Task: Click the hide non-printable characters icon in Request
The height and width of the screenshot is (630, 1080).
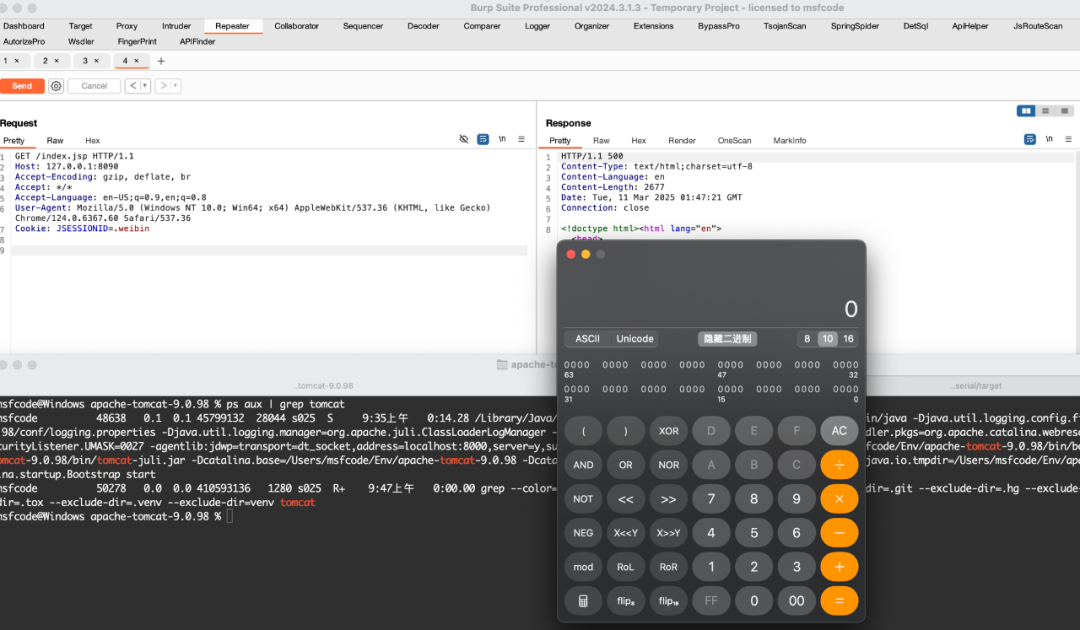Action: click(464, 139)
